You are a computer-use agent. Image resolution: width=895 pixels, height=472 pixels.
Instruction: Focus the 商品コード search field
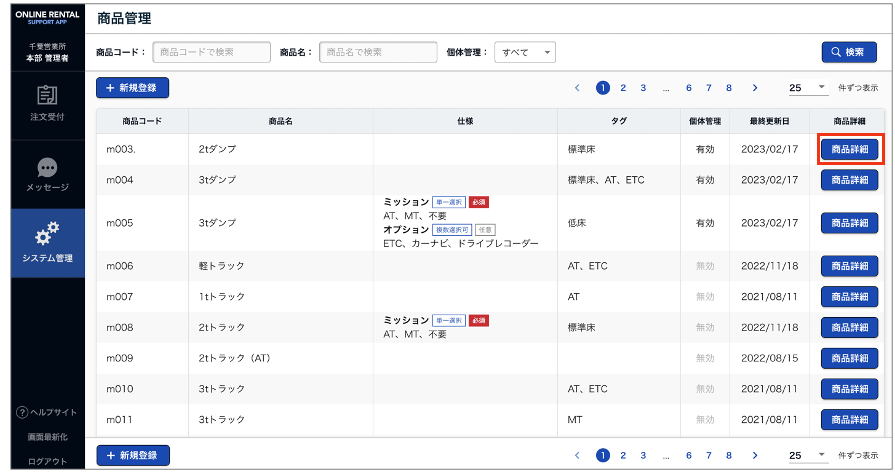point(211,52)
